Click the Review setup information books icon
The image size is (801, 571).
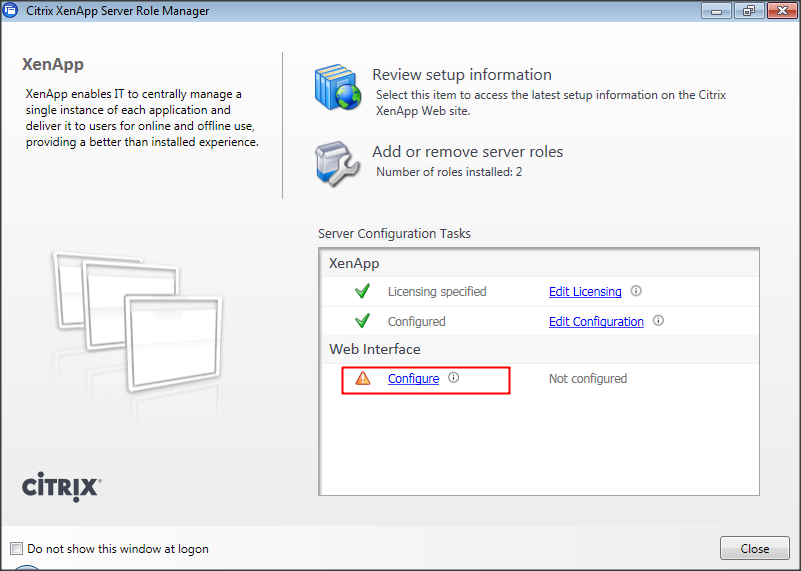coord(336,89)
